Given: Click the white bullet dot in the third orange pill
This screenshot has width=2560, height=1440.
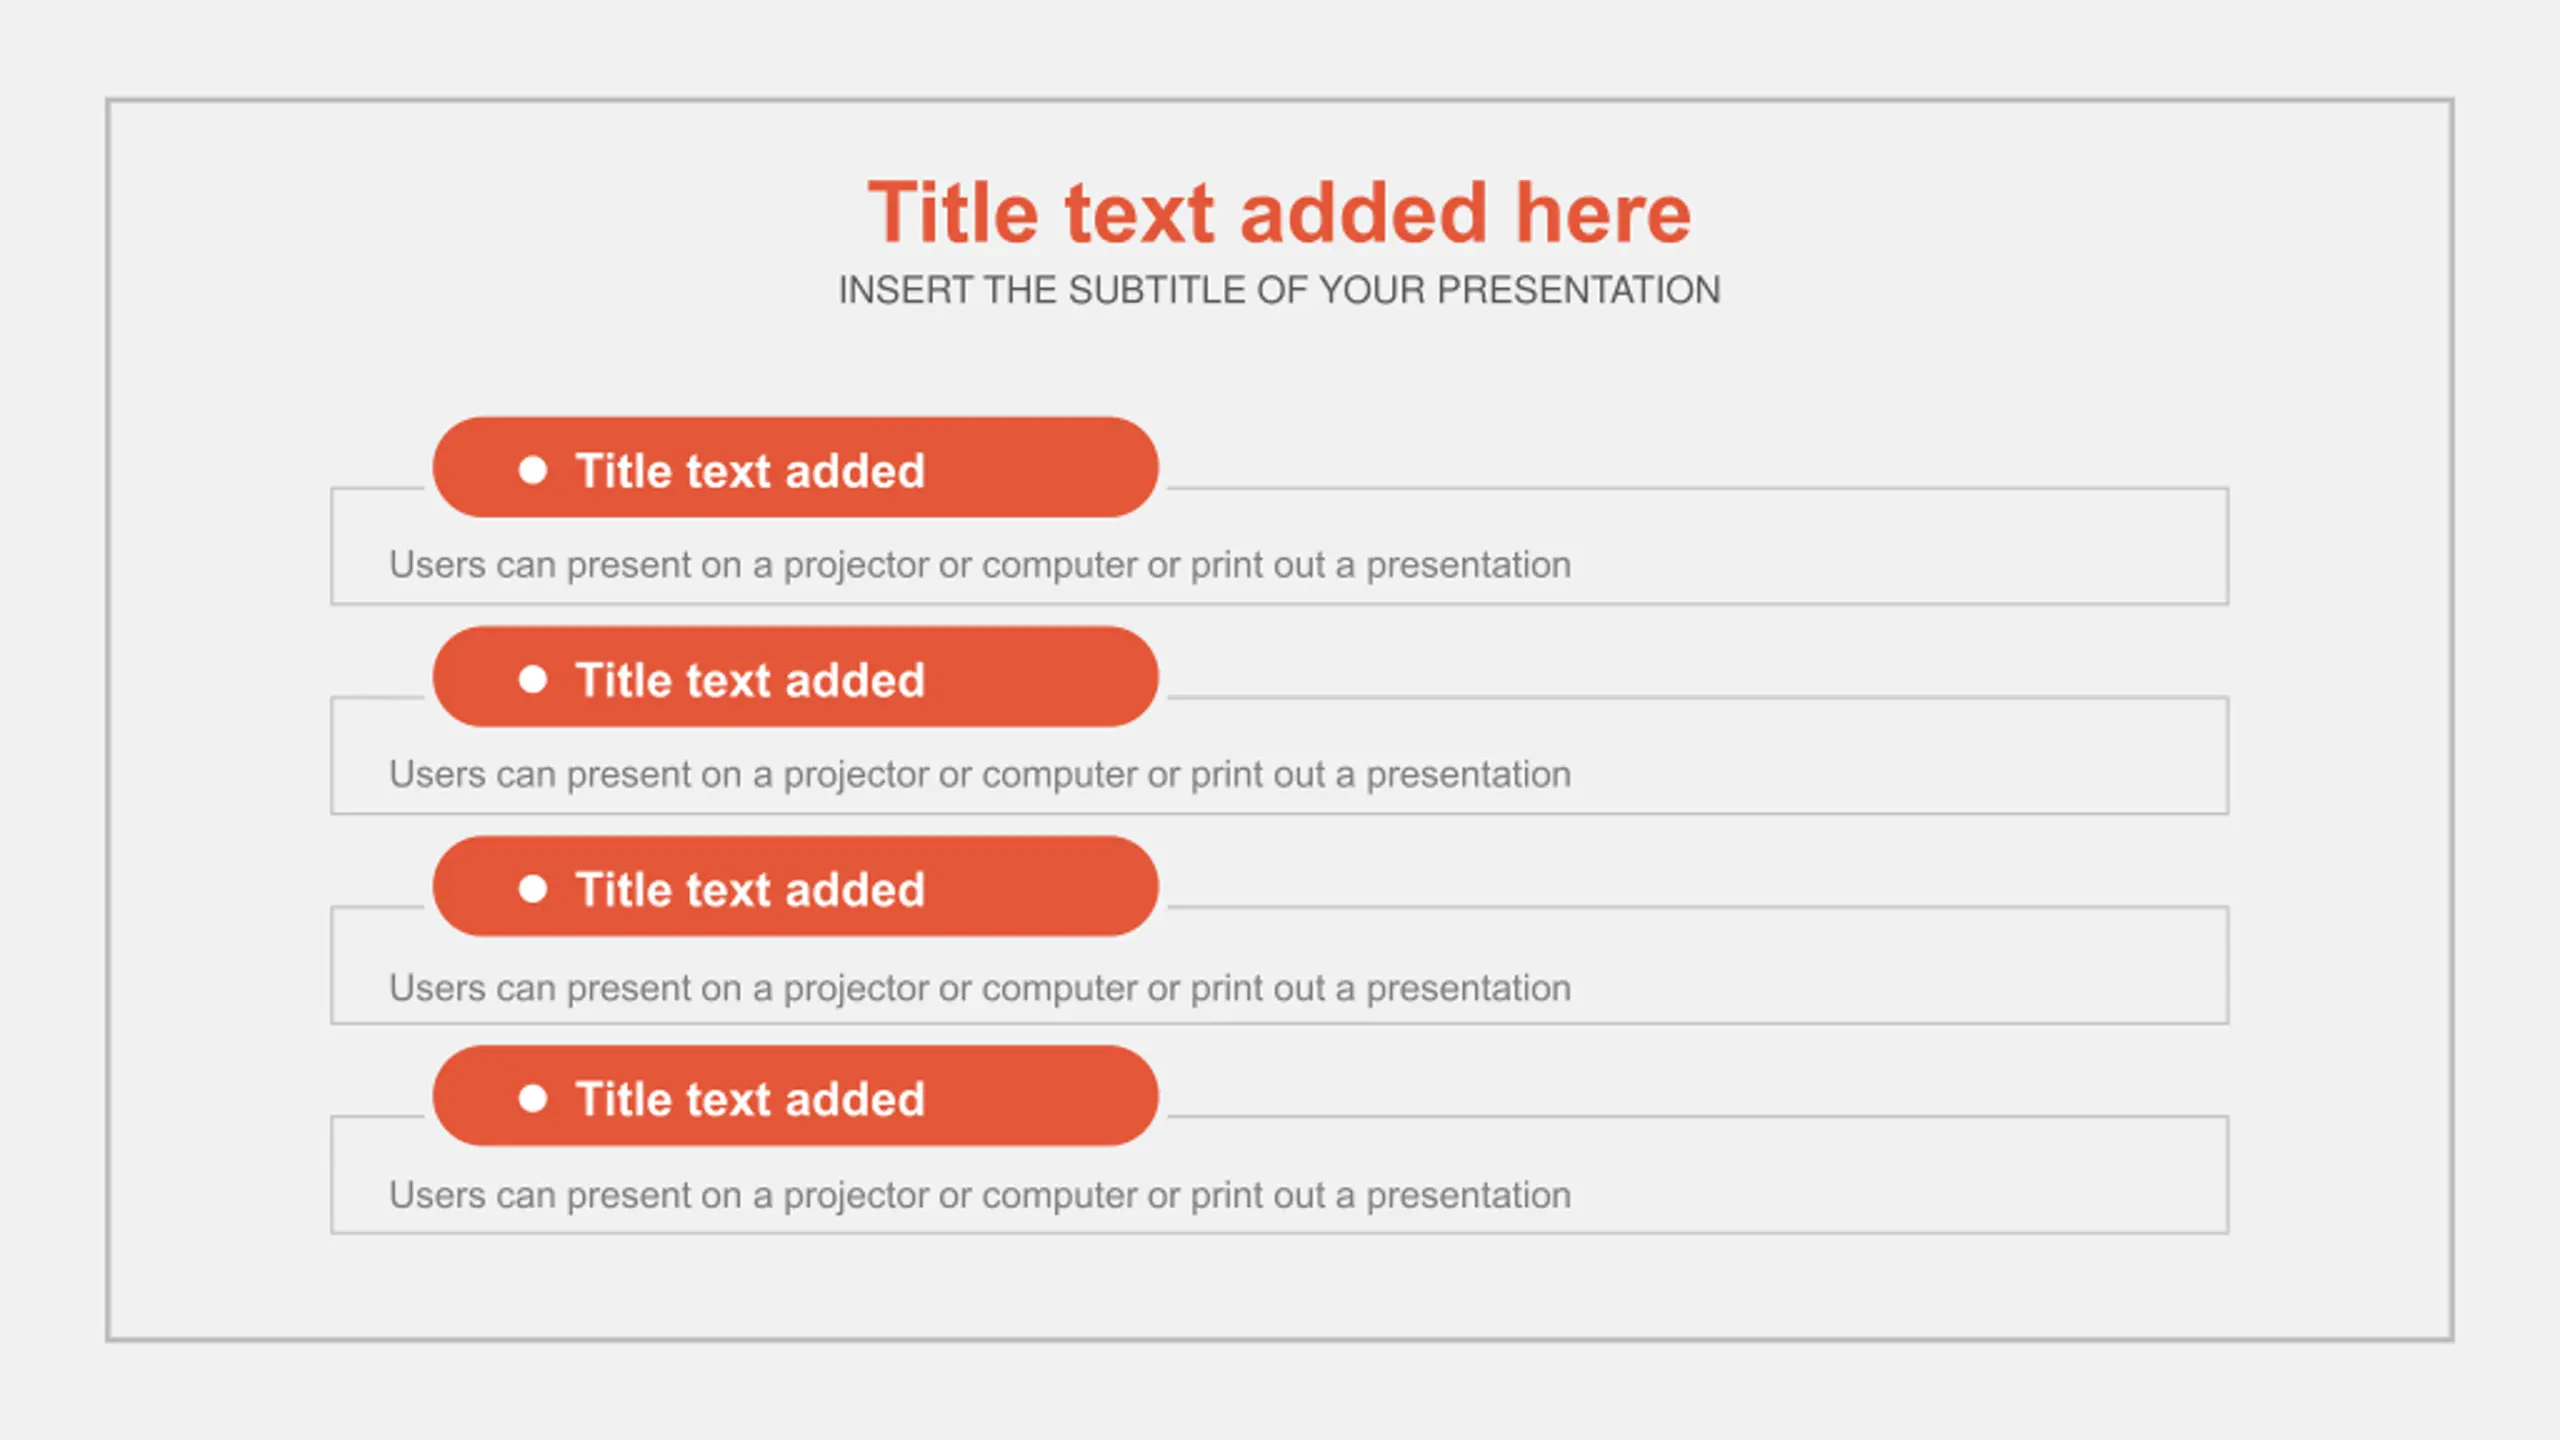Looking at the screenshot, I should pyautogui.click(x=533, y=889).
